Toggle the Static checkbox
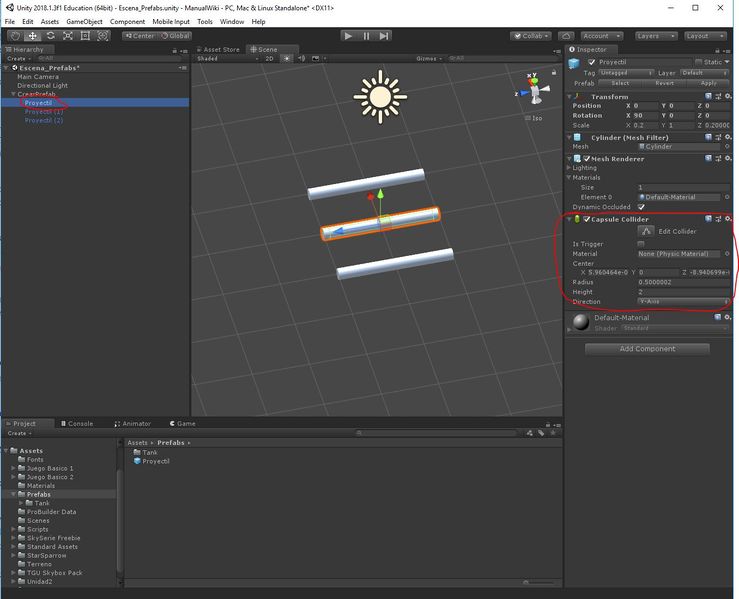Screen dimensions: 739x599 point(699,62)
